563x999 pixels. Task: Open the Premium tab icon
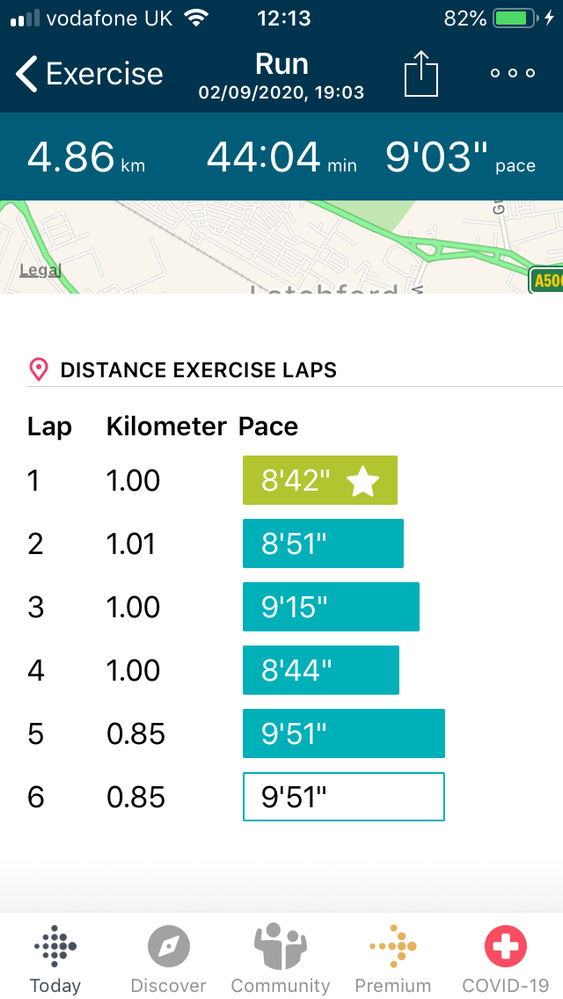point(393,946)
